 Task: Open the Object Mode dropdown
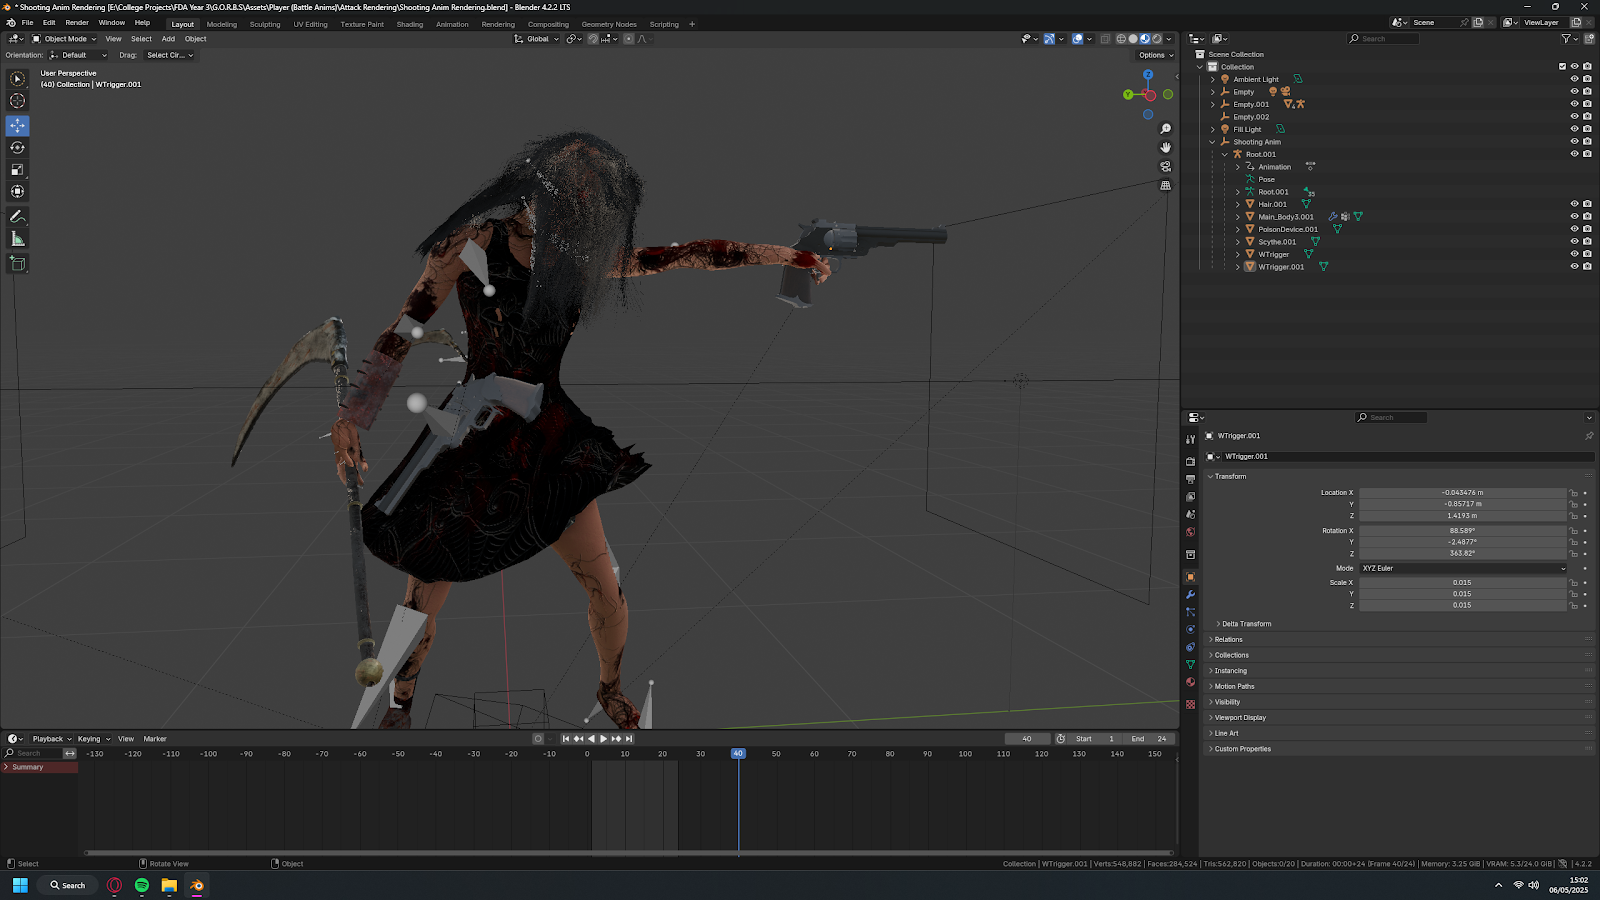(64, 39)
